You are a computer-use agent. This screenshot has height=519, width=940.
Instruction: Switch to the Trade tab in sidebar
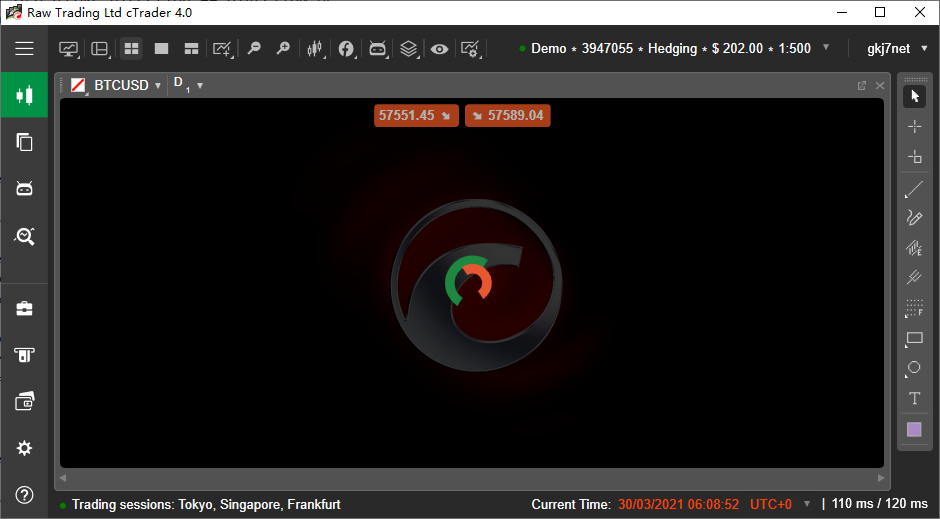[x=24, y=96]
